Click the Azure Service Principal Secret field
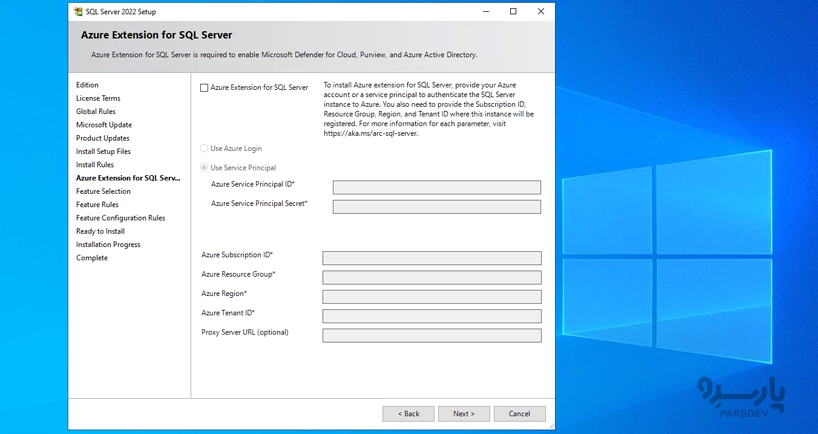818x434 pixels. point(436,207)
